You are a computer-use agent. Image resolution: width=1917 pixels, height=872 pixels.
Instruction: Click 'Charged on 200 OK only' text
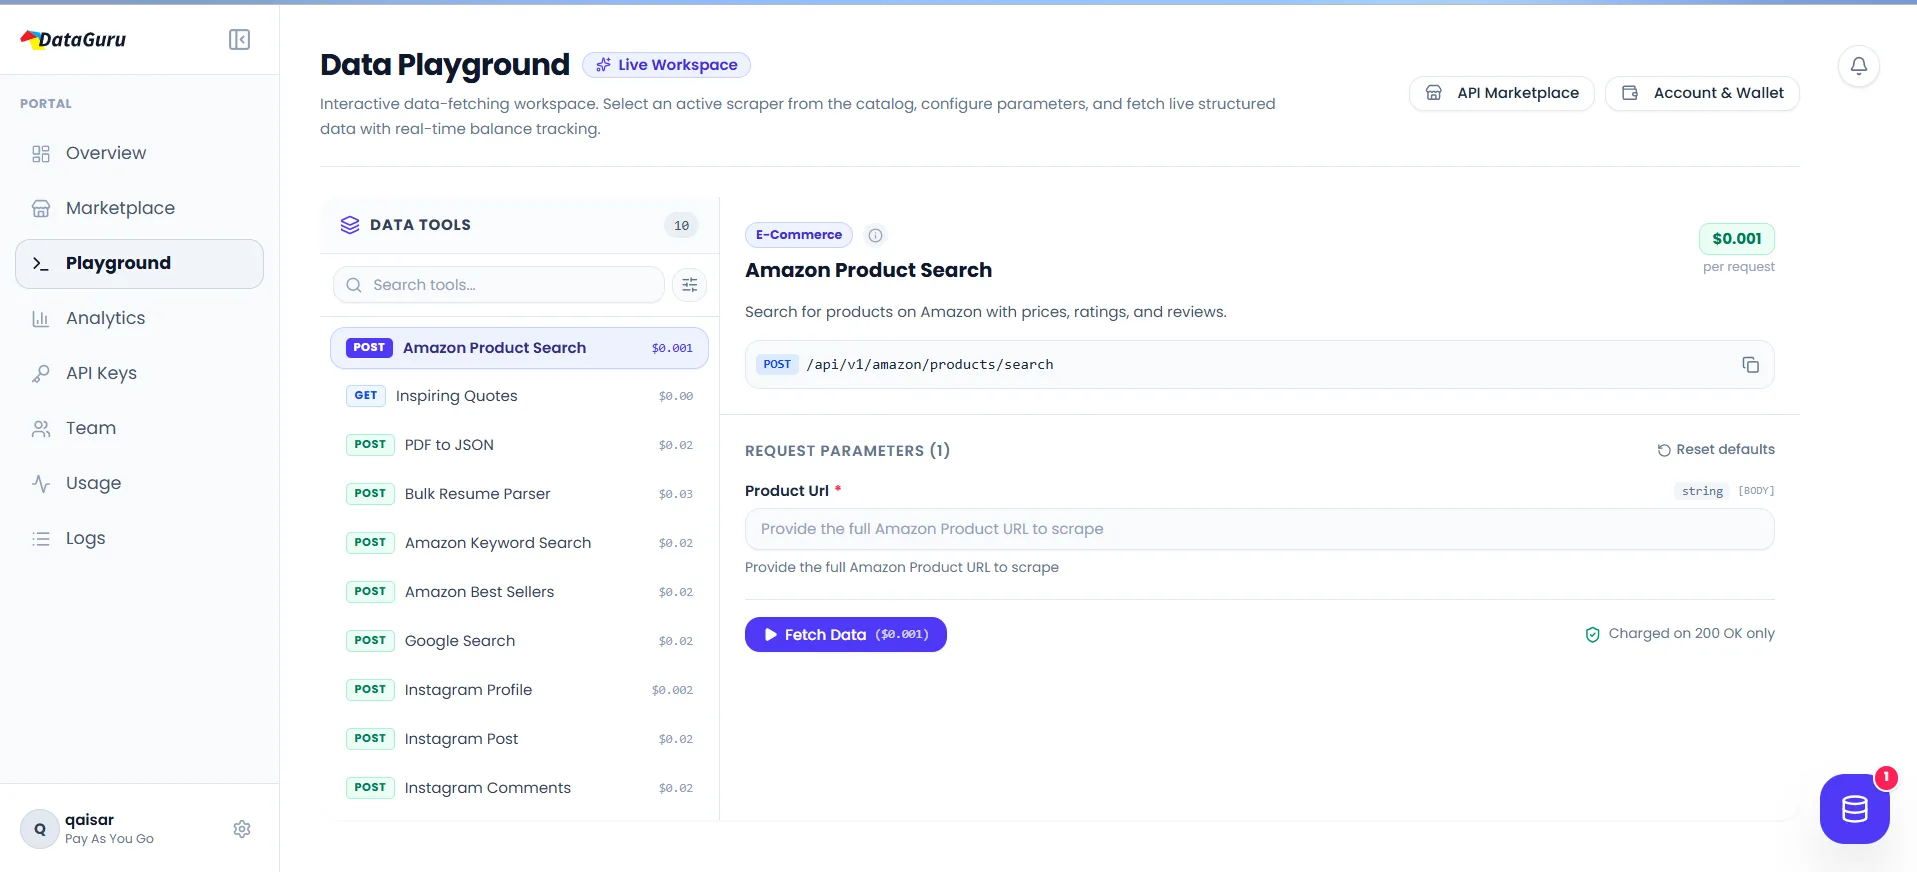click(x=1691, y=634)
